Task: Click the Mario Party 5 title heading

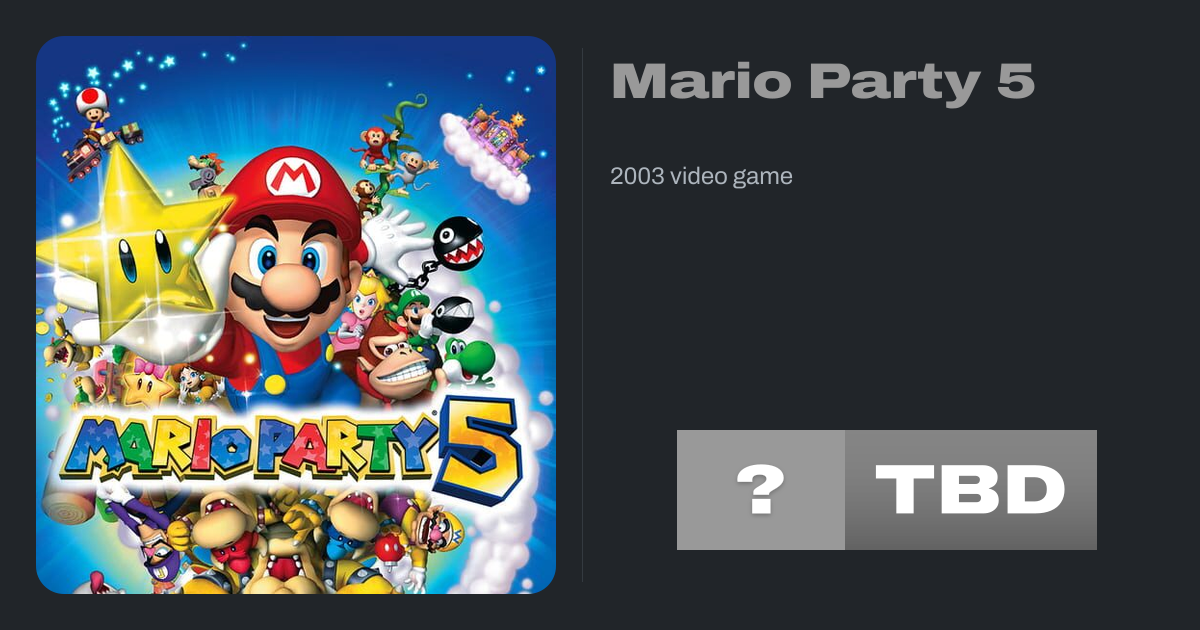Action: point(822,81)
